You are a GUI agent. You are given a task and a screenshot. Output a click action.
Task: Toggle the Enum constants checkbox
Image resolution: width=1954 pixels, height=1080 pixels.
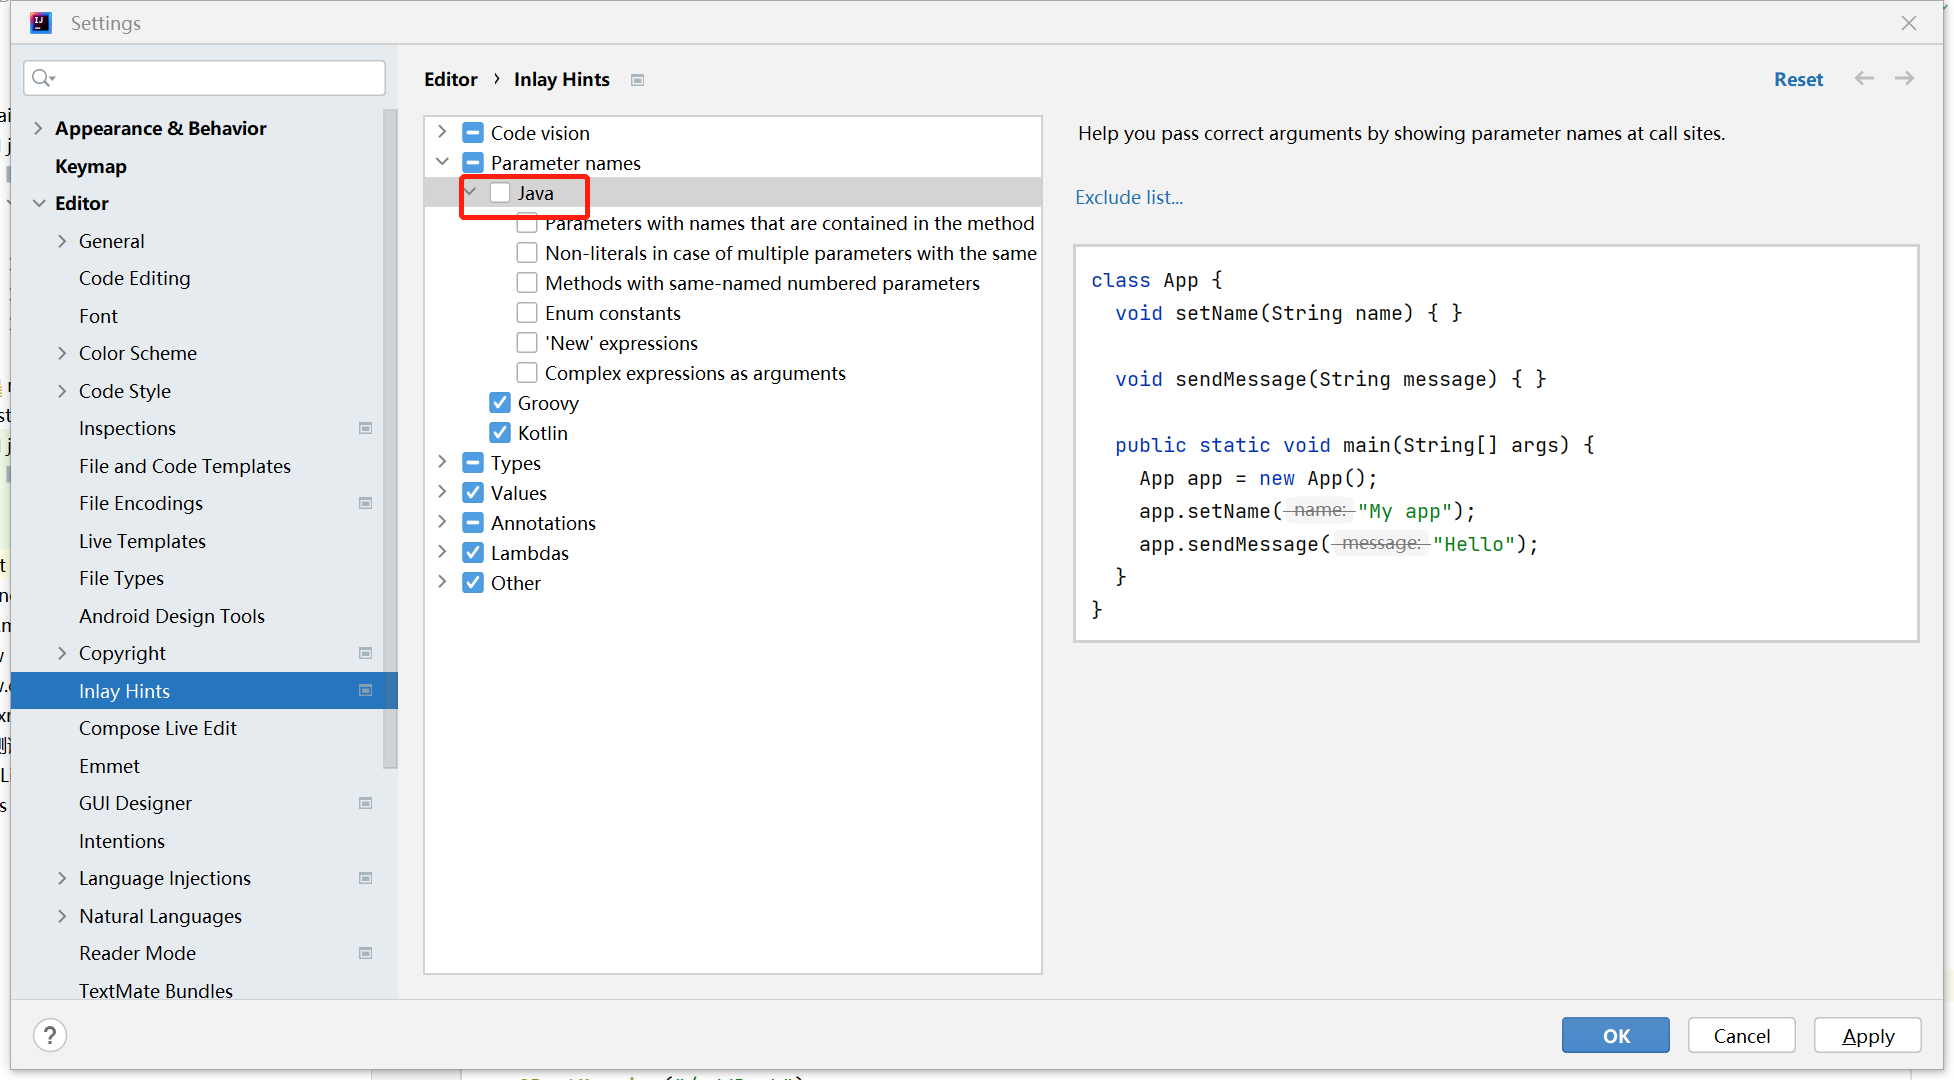[527, 313]
